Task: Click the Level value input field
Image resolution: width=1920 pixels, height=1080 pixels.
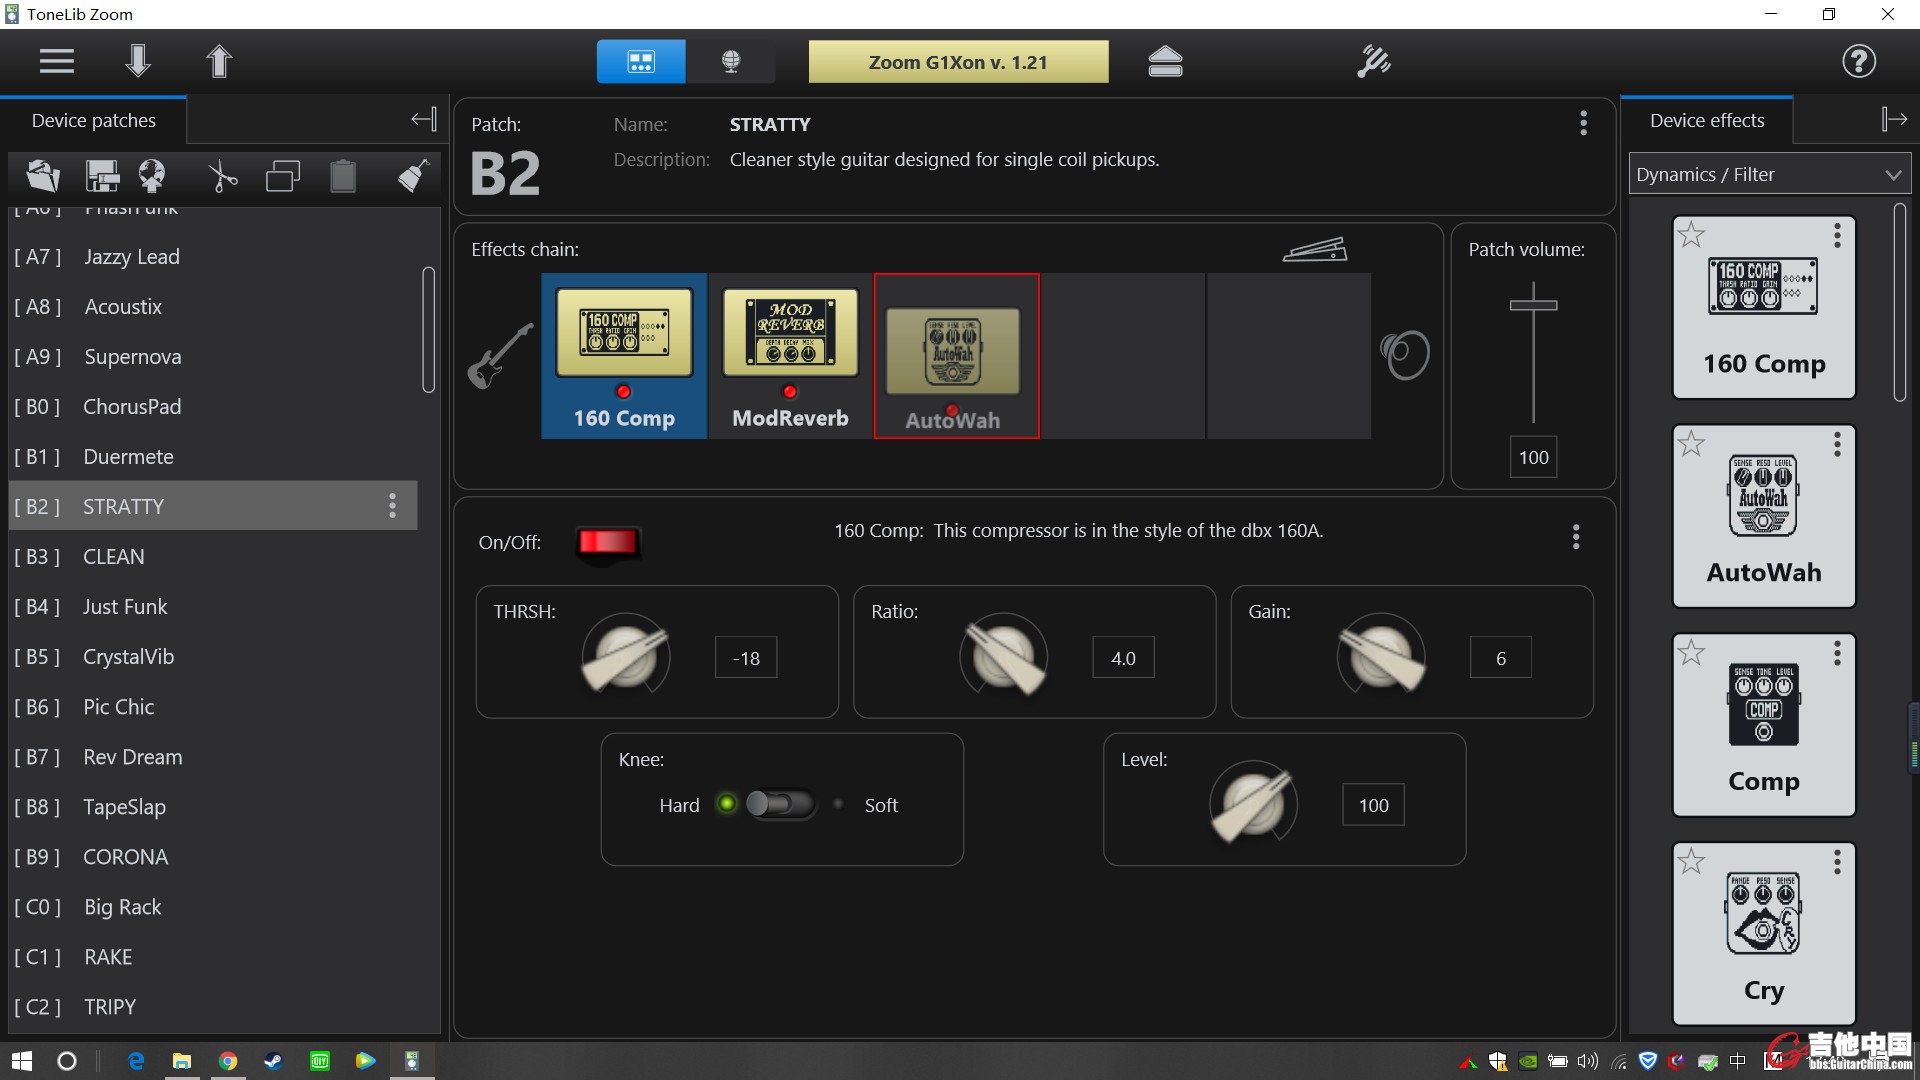Action: [1371, 804]
